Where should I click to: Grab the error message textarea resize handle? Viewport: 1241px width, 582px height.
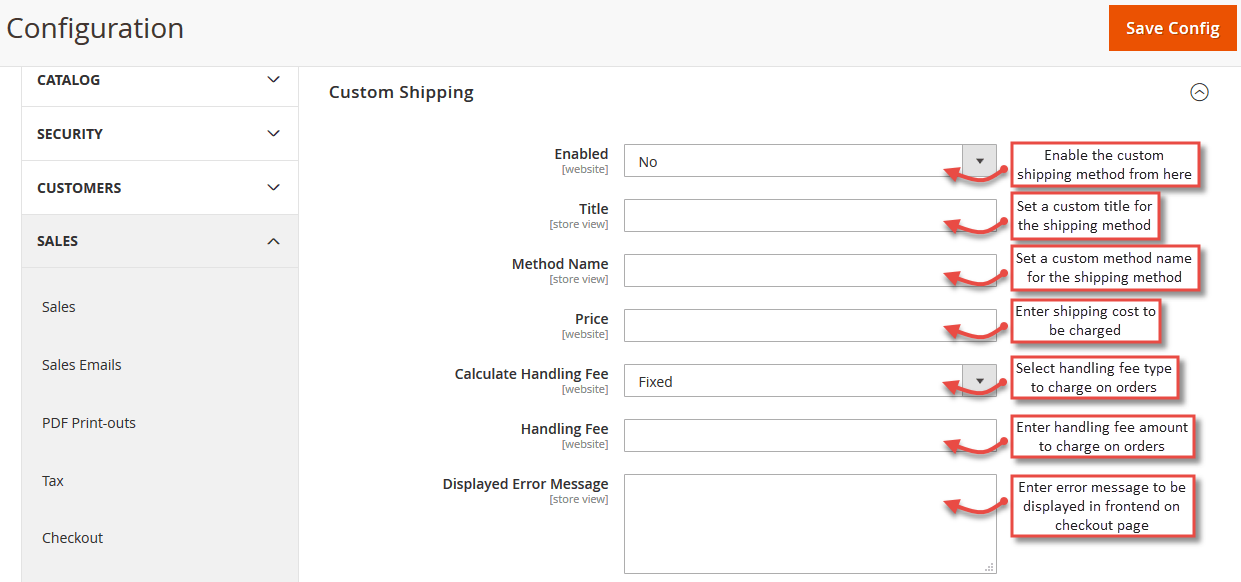[x=990, y=567]
